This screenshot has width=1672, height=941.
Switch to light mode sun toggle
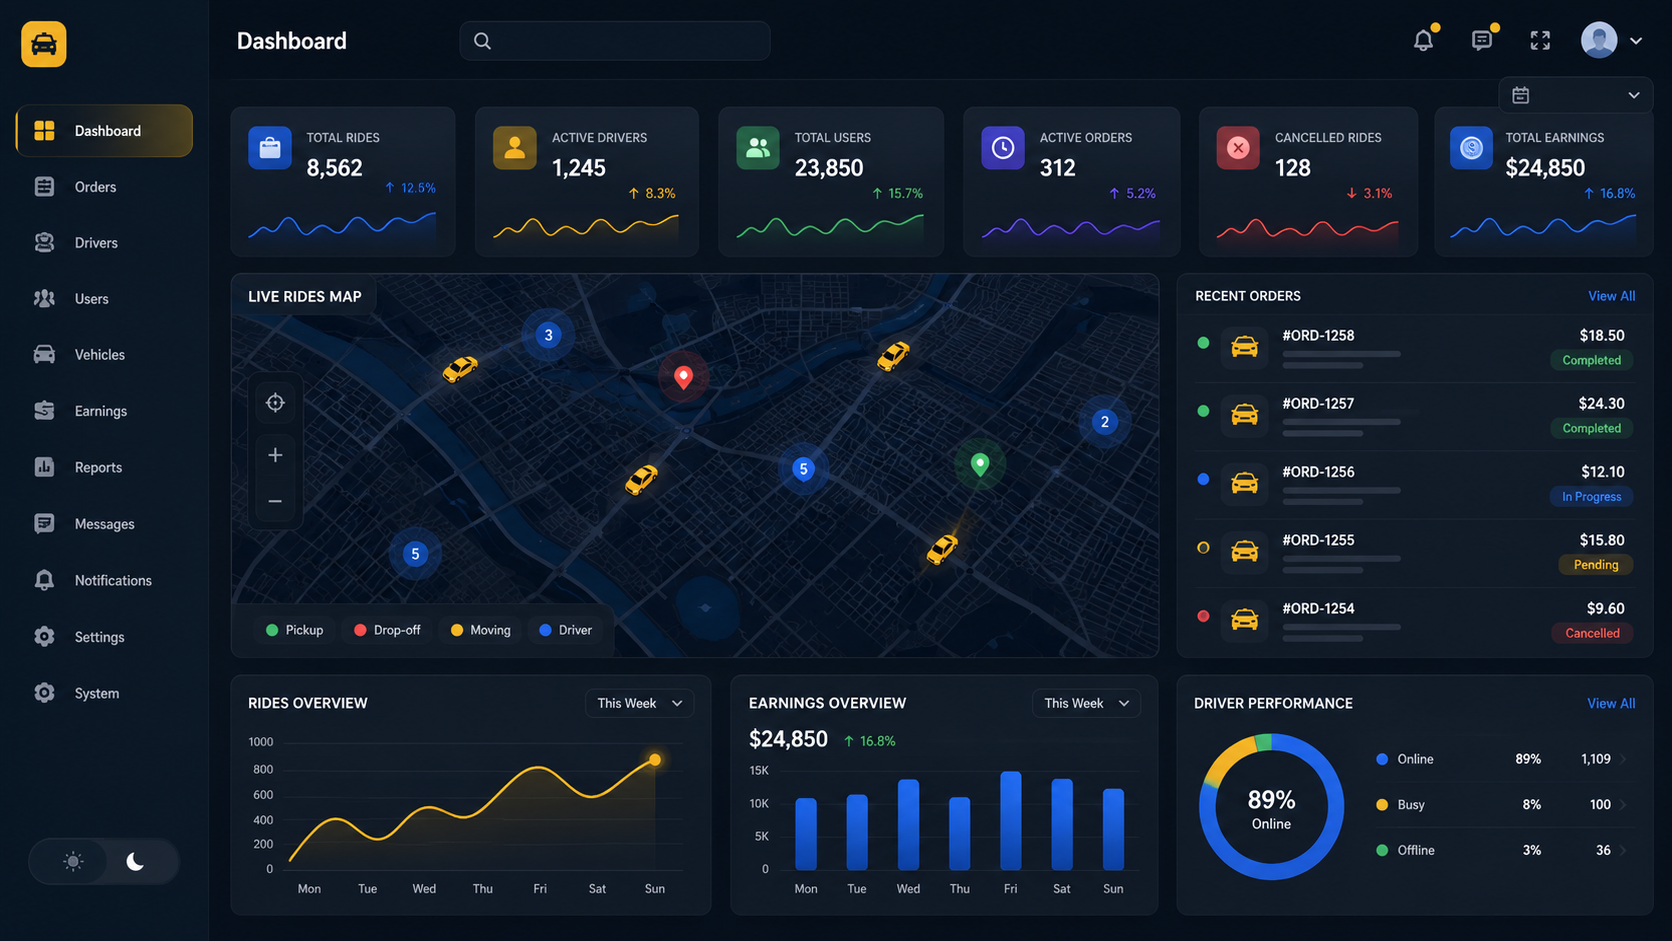[x=73, y=861]
